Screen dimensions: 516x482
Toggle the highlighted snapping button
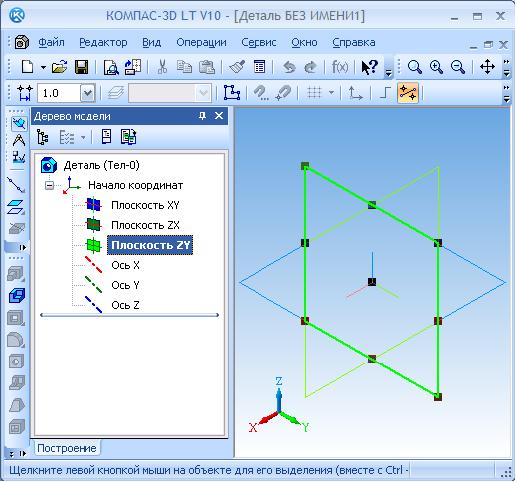pyautogui.click(x=408, y=93)
